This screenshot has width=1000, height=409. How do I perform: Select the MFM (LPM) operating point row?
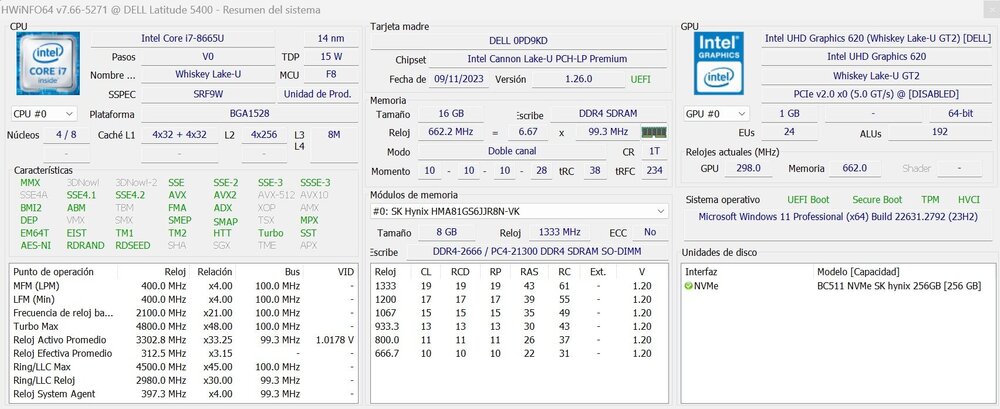(184, 286)
